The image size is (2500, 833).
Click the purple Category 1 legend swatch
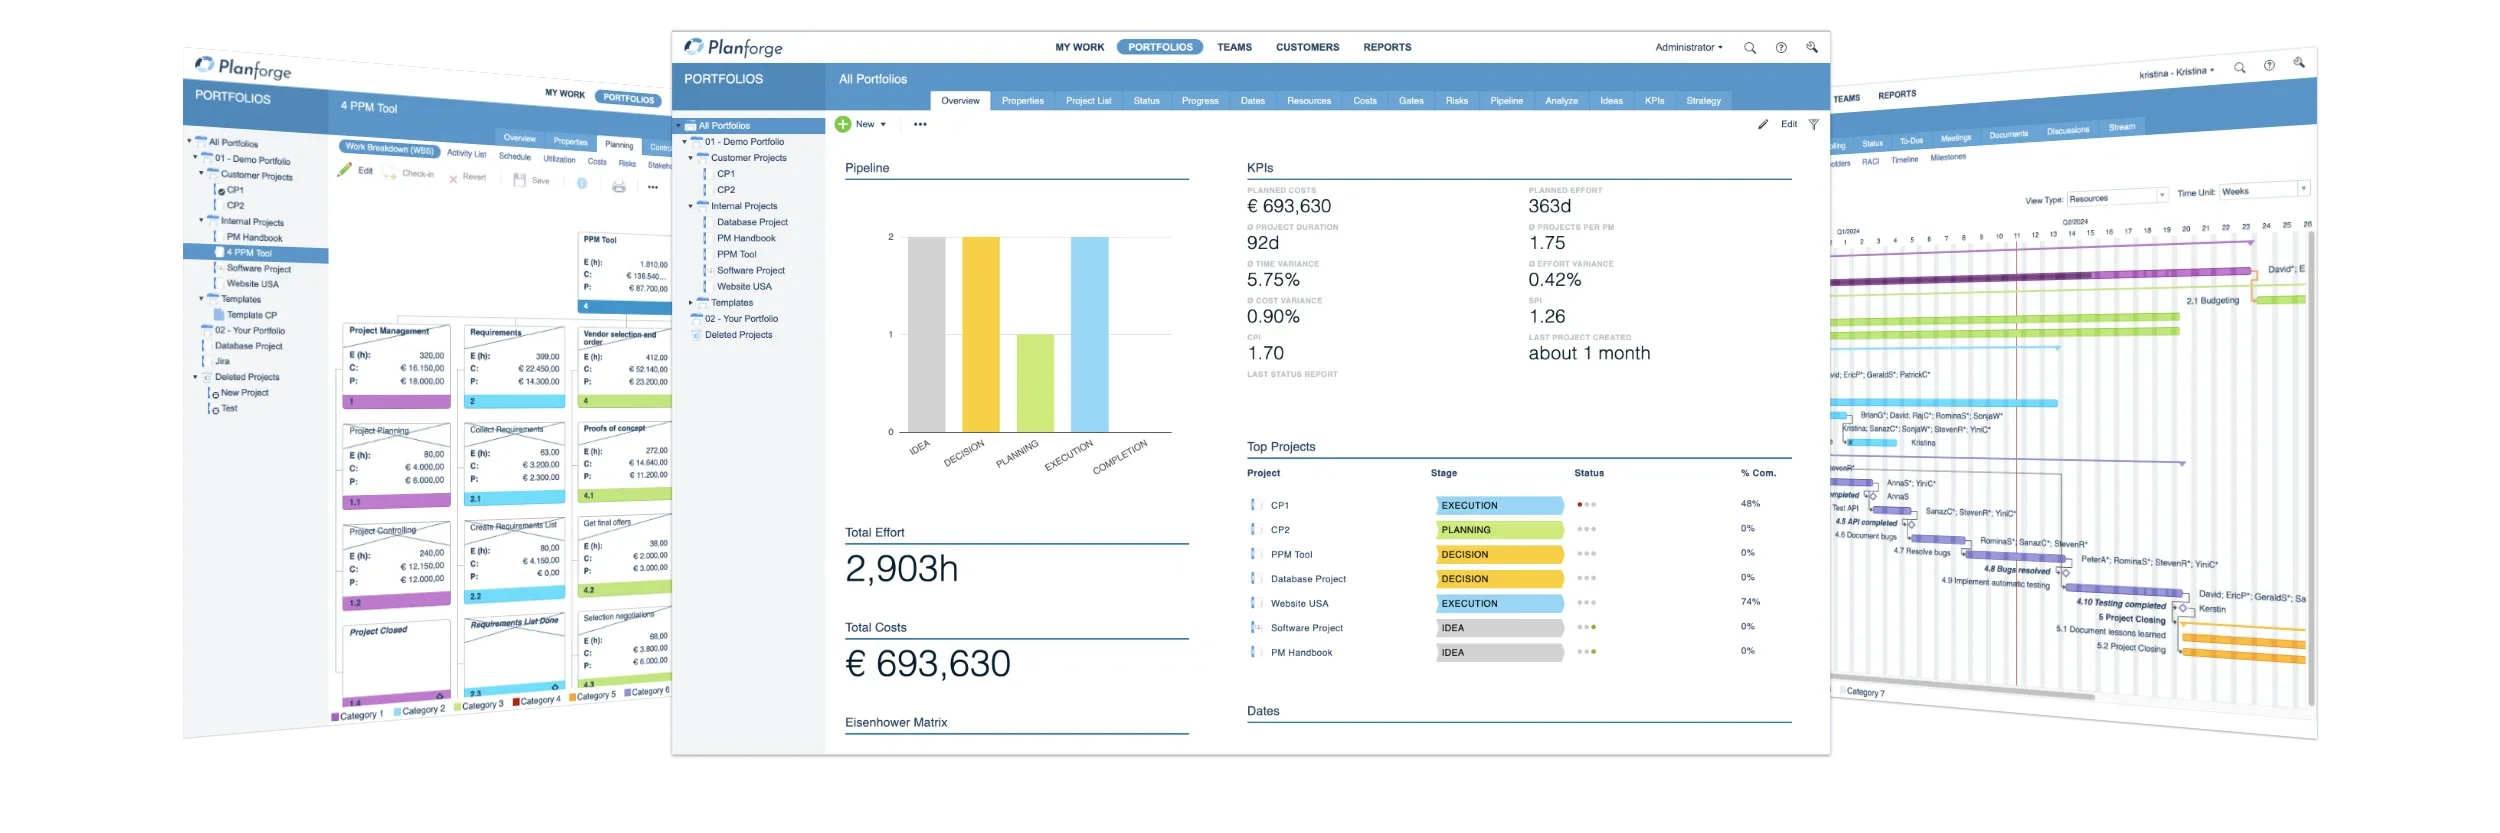(336, 717)
